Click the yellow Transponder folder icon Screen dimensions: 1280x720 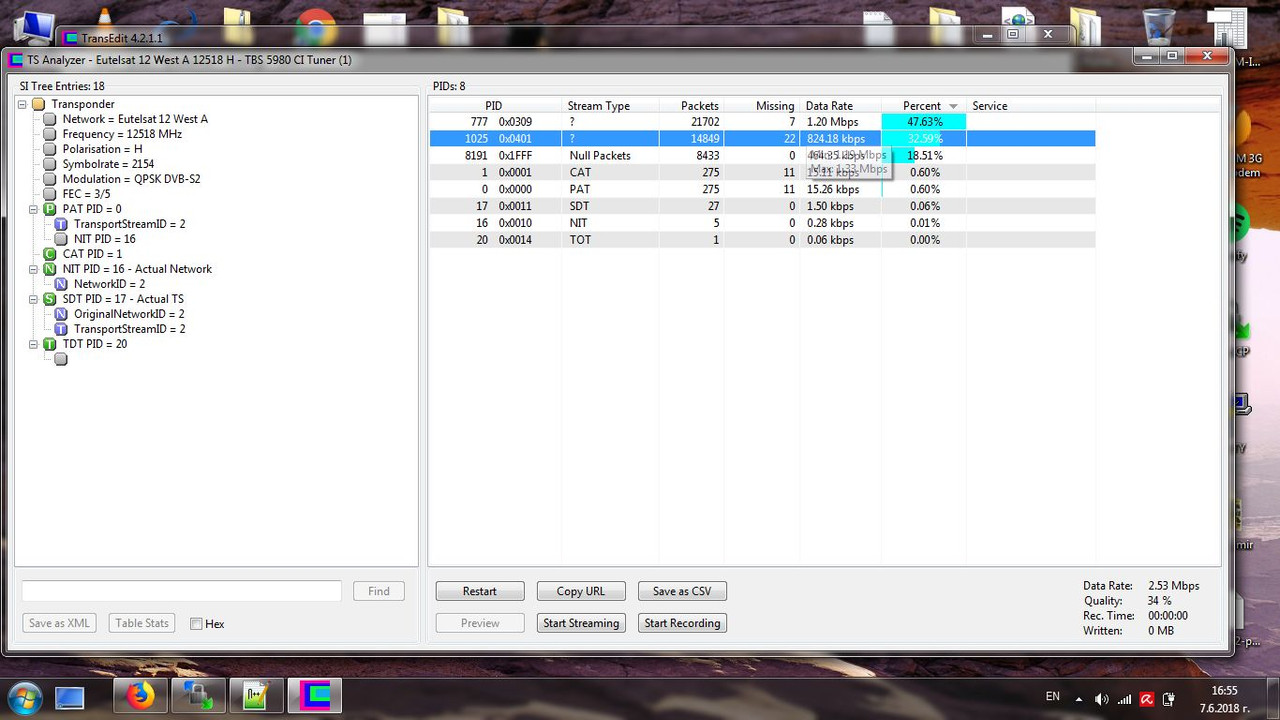click(x=38, y=104)
